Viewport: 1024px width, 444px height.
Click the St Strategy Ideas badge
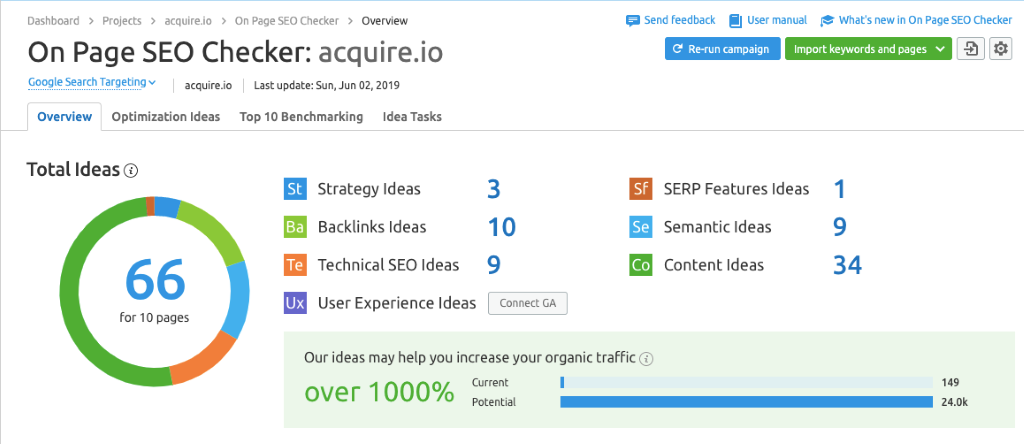coord(295,189)
